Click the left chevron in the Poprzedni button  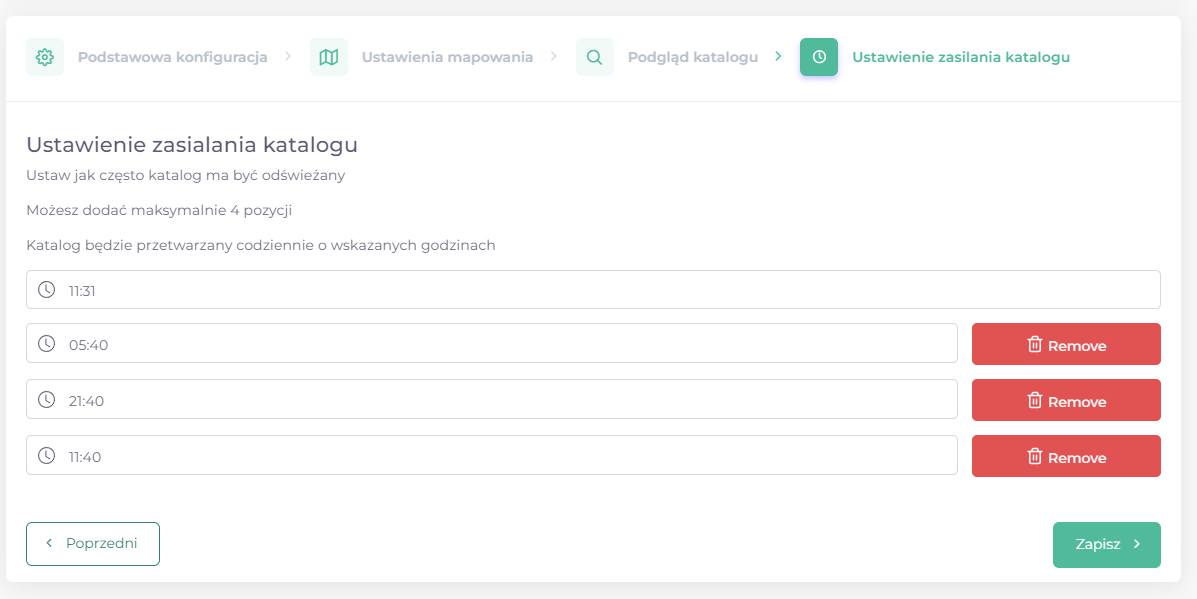(x=49, y=543)
